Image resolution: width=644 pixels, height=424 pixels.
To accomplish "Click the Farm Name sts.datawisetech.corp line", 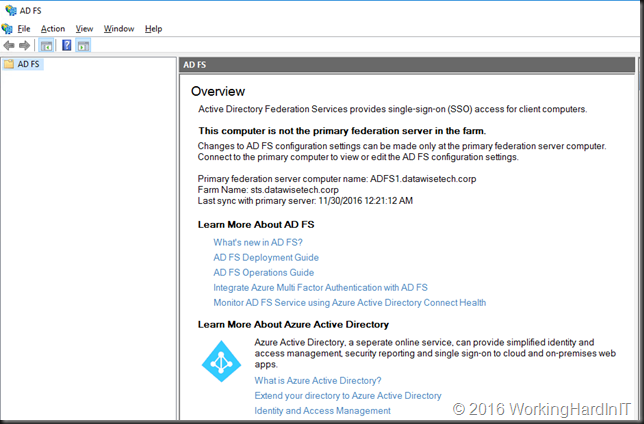I will pos(268,190).
